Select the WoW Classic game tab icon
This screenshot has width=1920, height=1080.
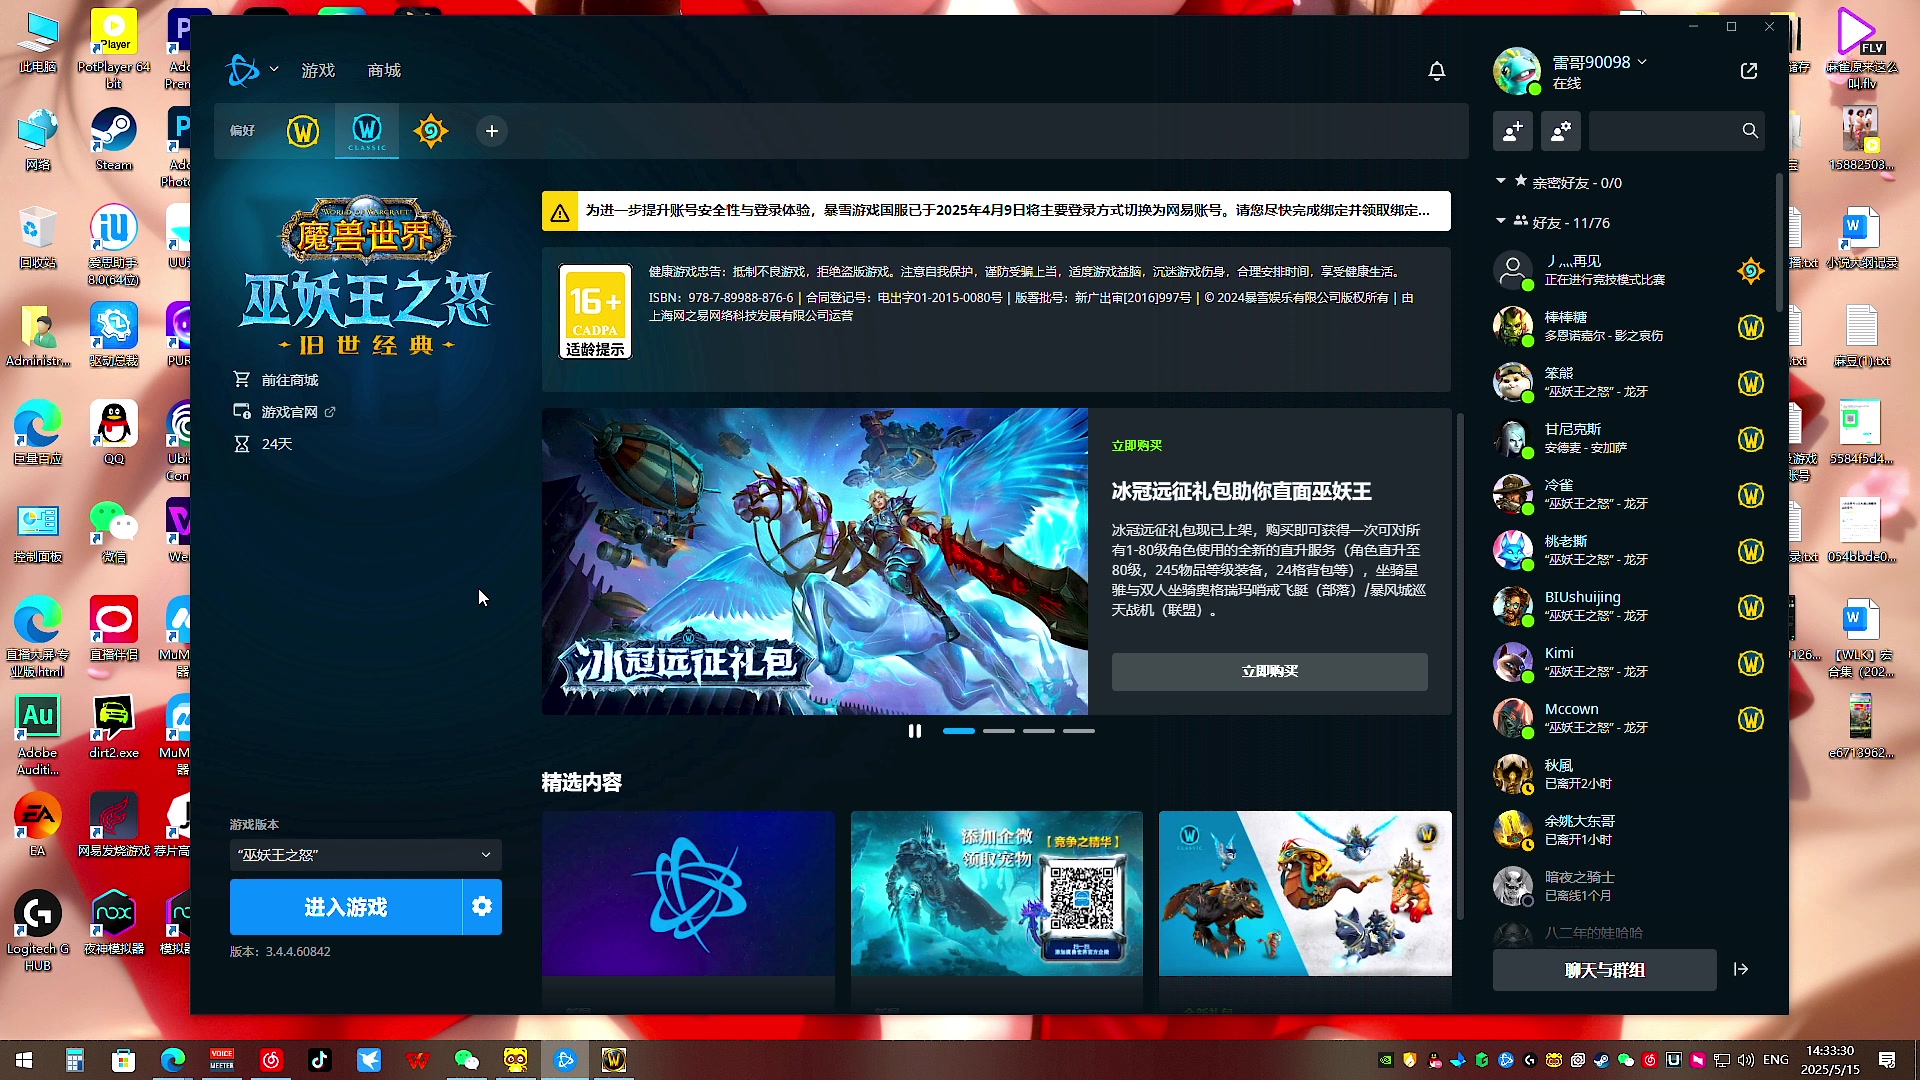pyautogui.click(x=367, y=131)
